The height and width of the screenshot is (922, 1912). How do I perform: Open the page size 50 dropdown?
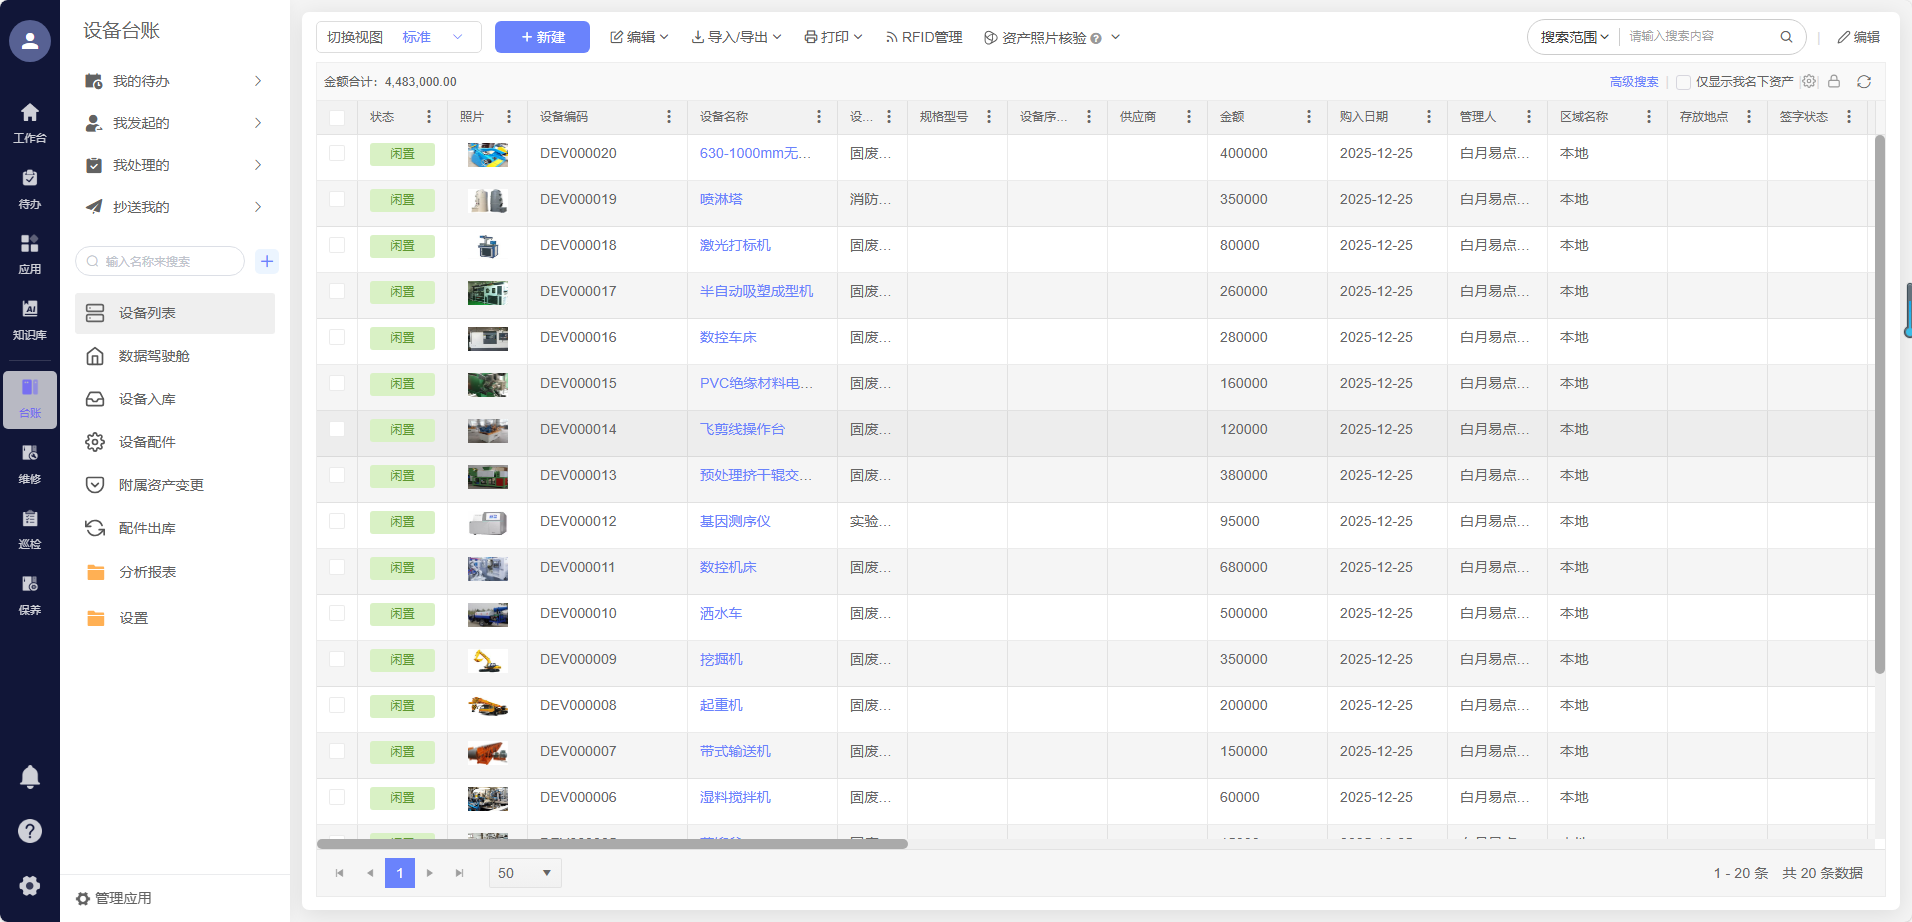pos(524,873)
